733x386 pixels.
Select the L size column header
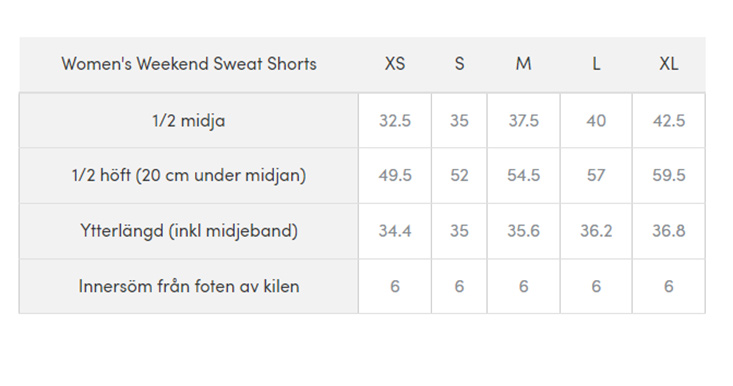(596, 64)
